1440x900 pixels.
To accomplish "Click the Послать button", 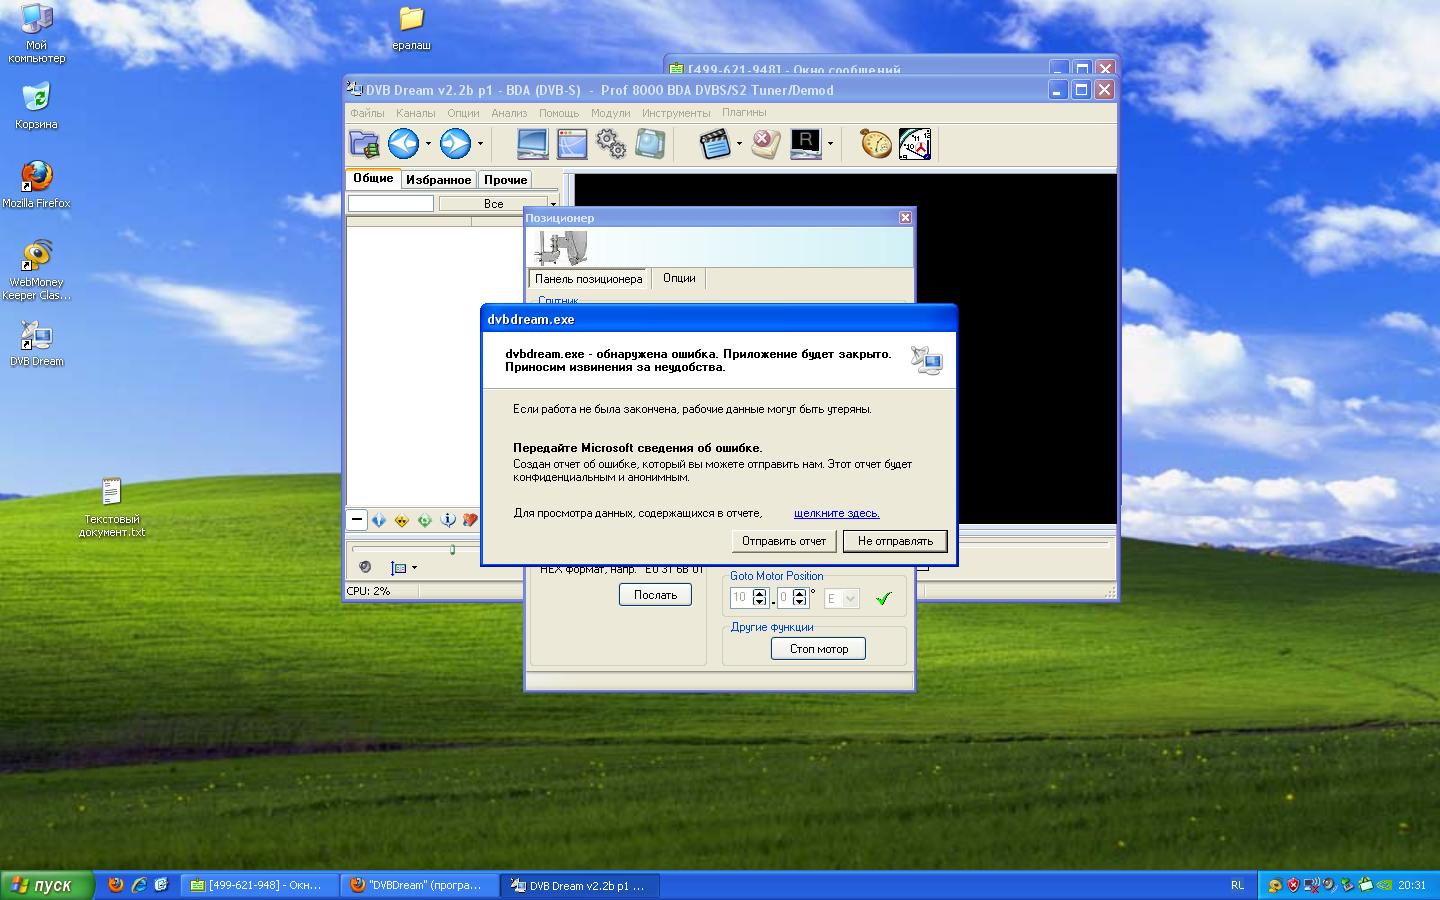I will 655,595.
